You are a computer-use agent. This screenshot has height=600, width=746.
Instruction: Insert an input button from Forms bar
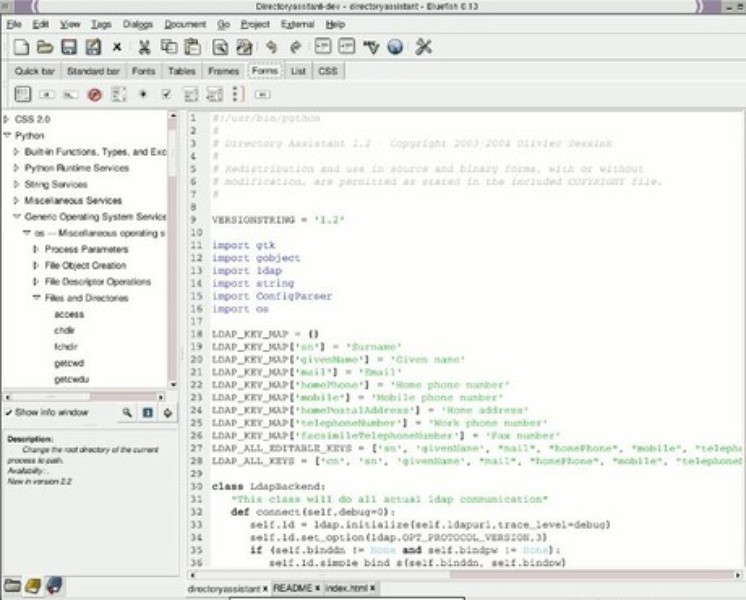pyautogui.click(x=47, y=95)
